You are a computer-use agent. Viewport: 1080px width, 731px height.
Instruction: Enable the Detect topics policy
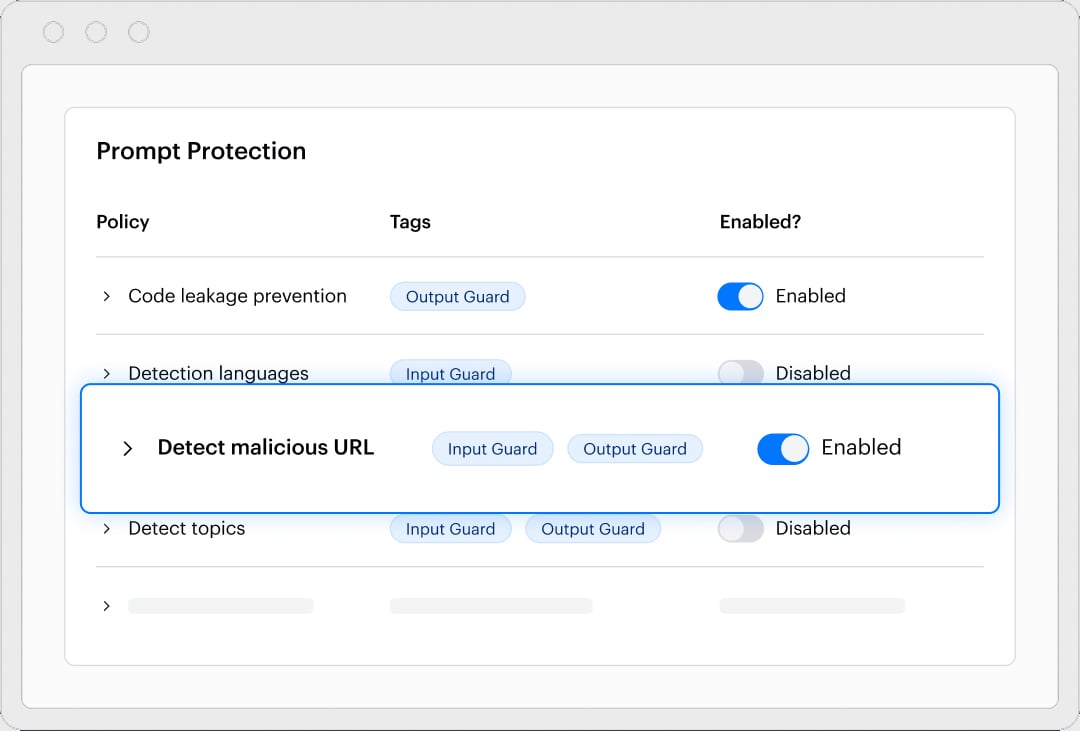click(740, 528)
